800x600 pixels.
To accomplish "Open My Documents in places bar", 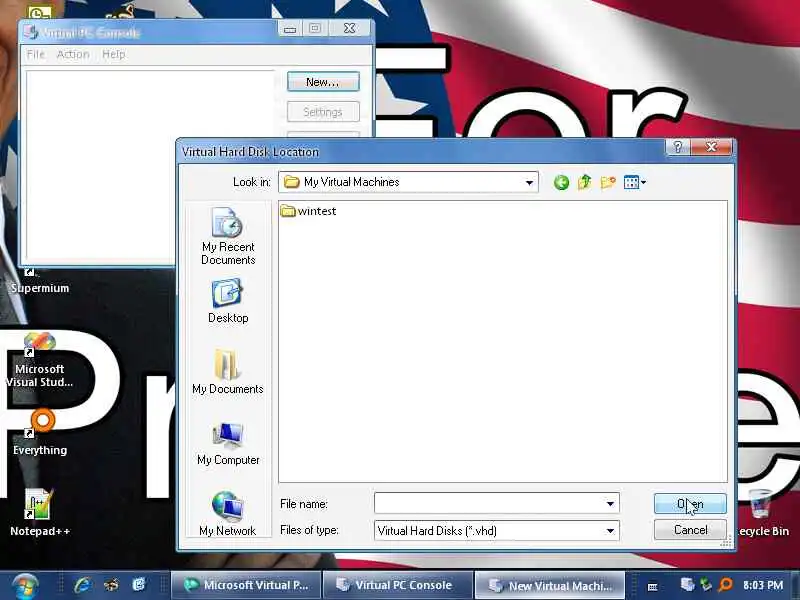I will pyautogui.click(x=228, y=372).
